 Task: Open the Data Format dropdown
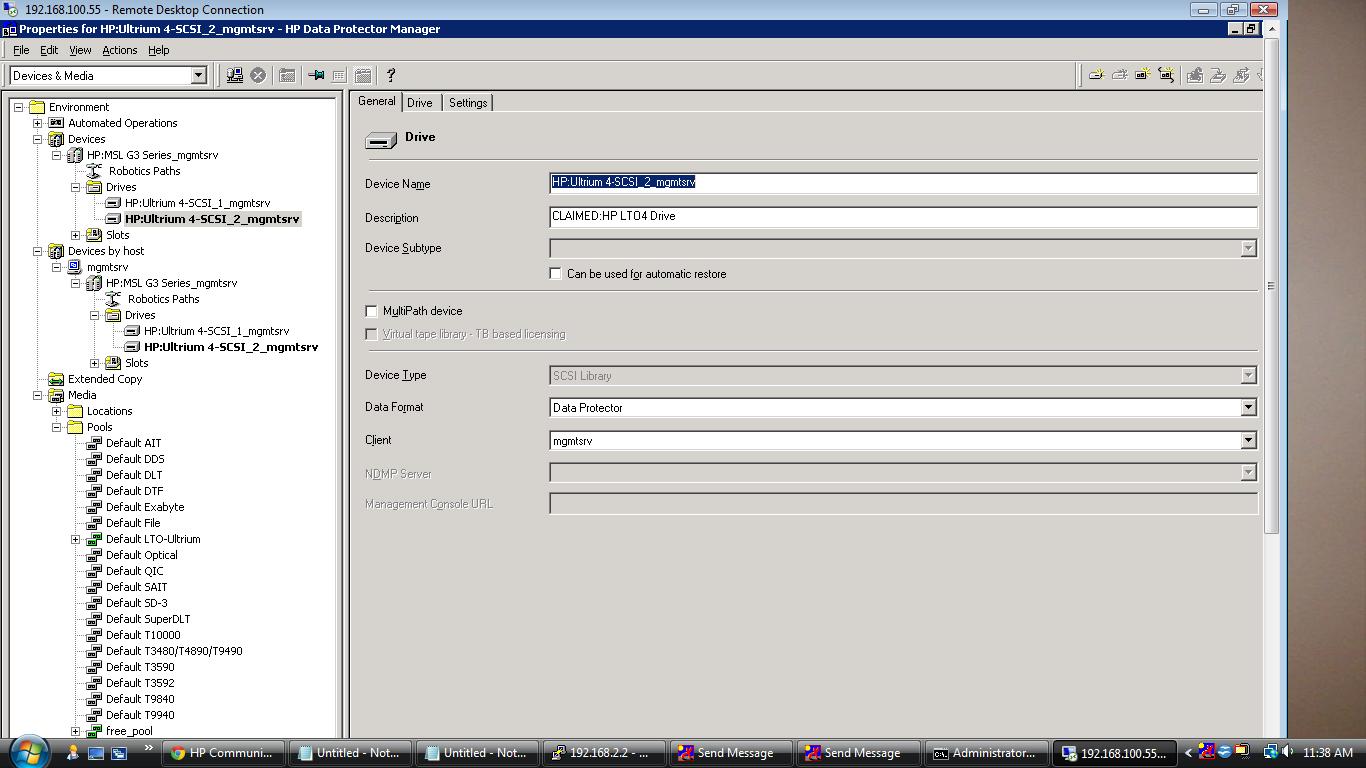pyautogui.click(x=1248, y=407)
